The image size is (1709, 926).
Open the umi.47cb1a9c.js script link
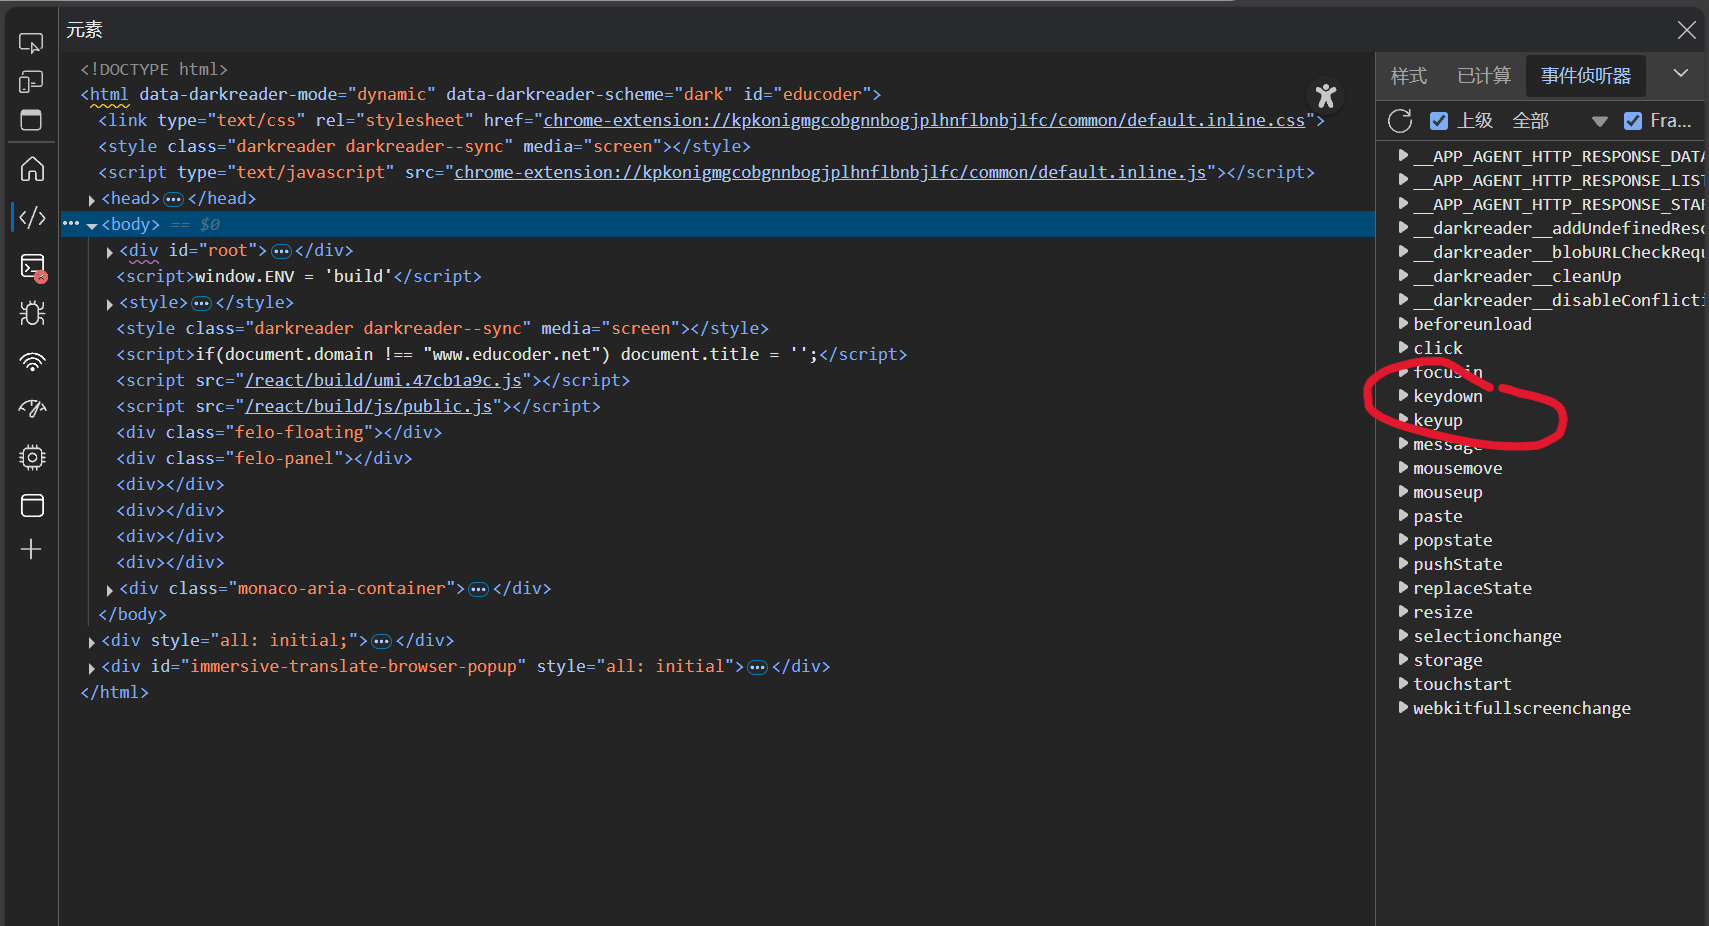[x=384, y=380]
